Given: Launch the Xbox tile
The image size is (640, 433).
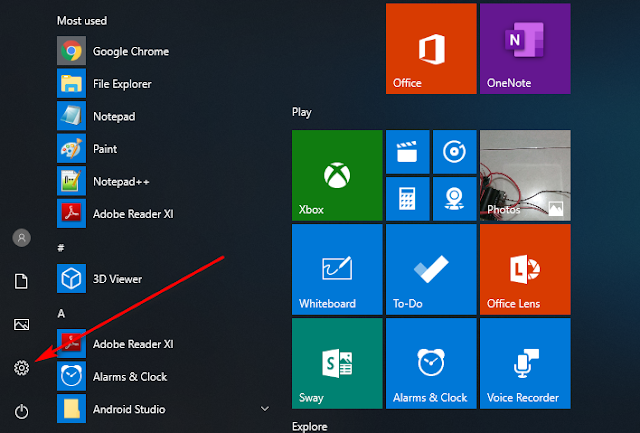Looking at the screenshot, I should click(337, 175).
